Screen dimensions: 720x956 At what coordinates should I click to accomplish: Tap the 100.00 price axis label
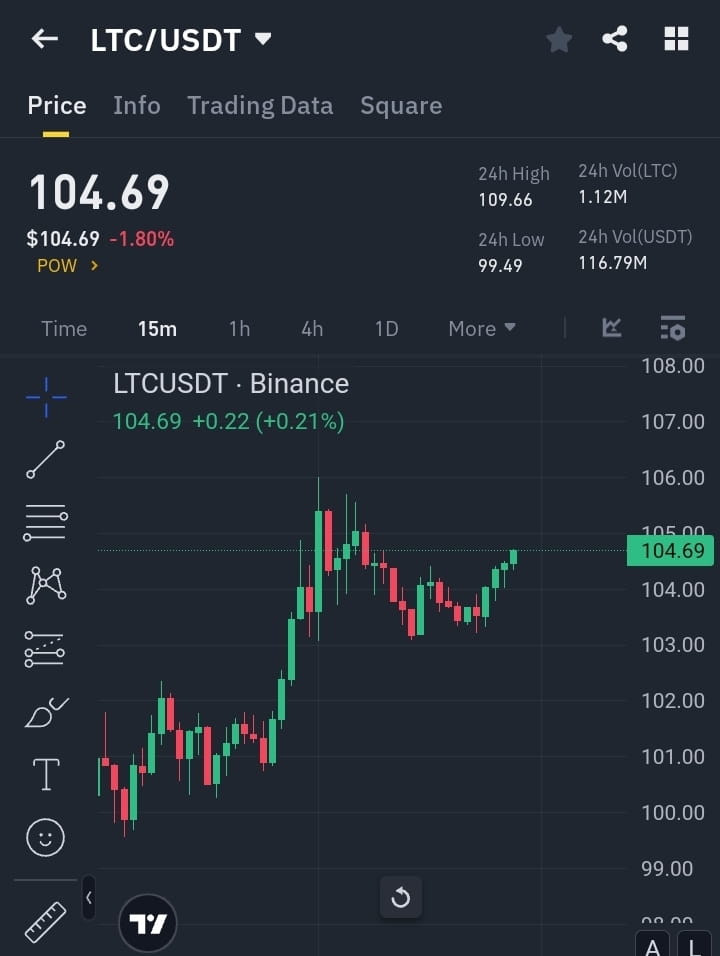tap(673, 813)
